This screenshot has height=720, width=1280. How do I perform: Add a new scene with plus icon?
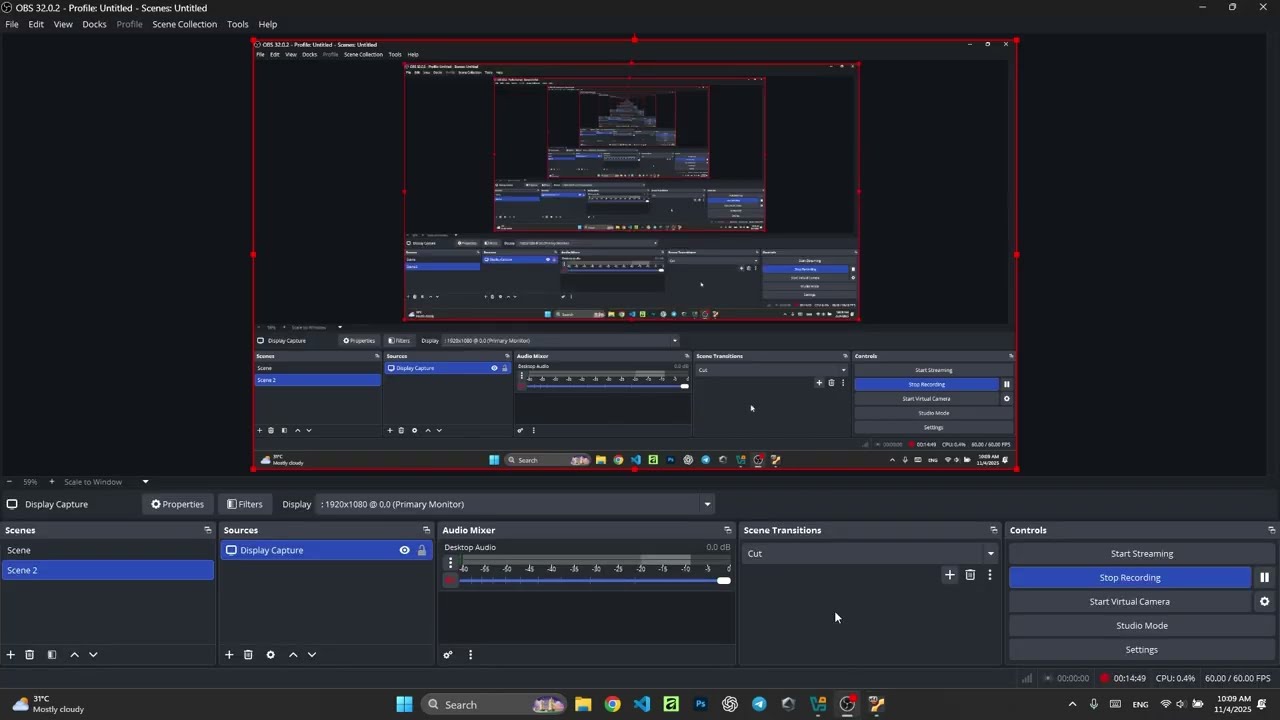[x=11, y=655]
